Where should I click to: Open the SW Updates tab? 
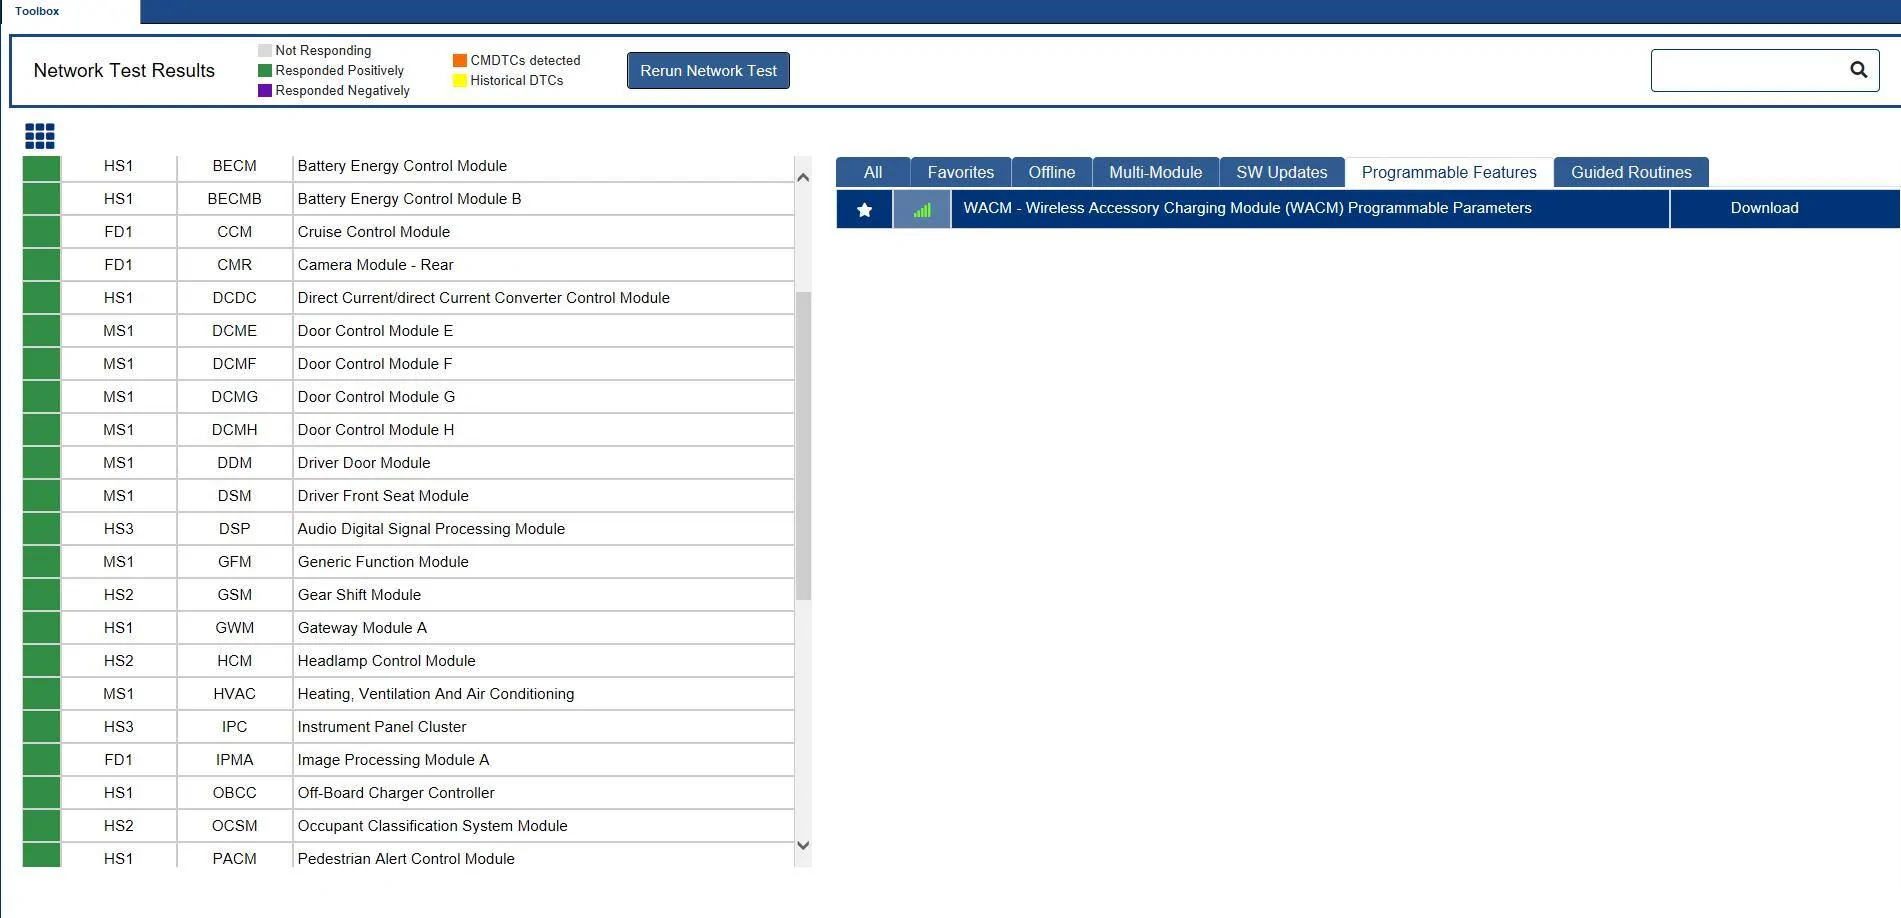(x=1282, y=172)
